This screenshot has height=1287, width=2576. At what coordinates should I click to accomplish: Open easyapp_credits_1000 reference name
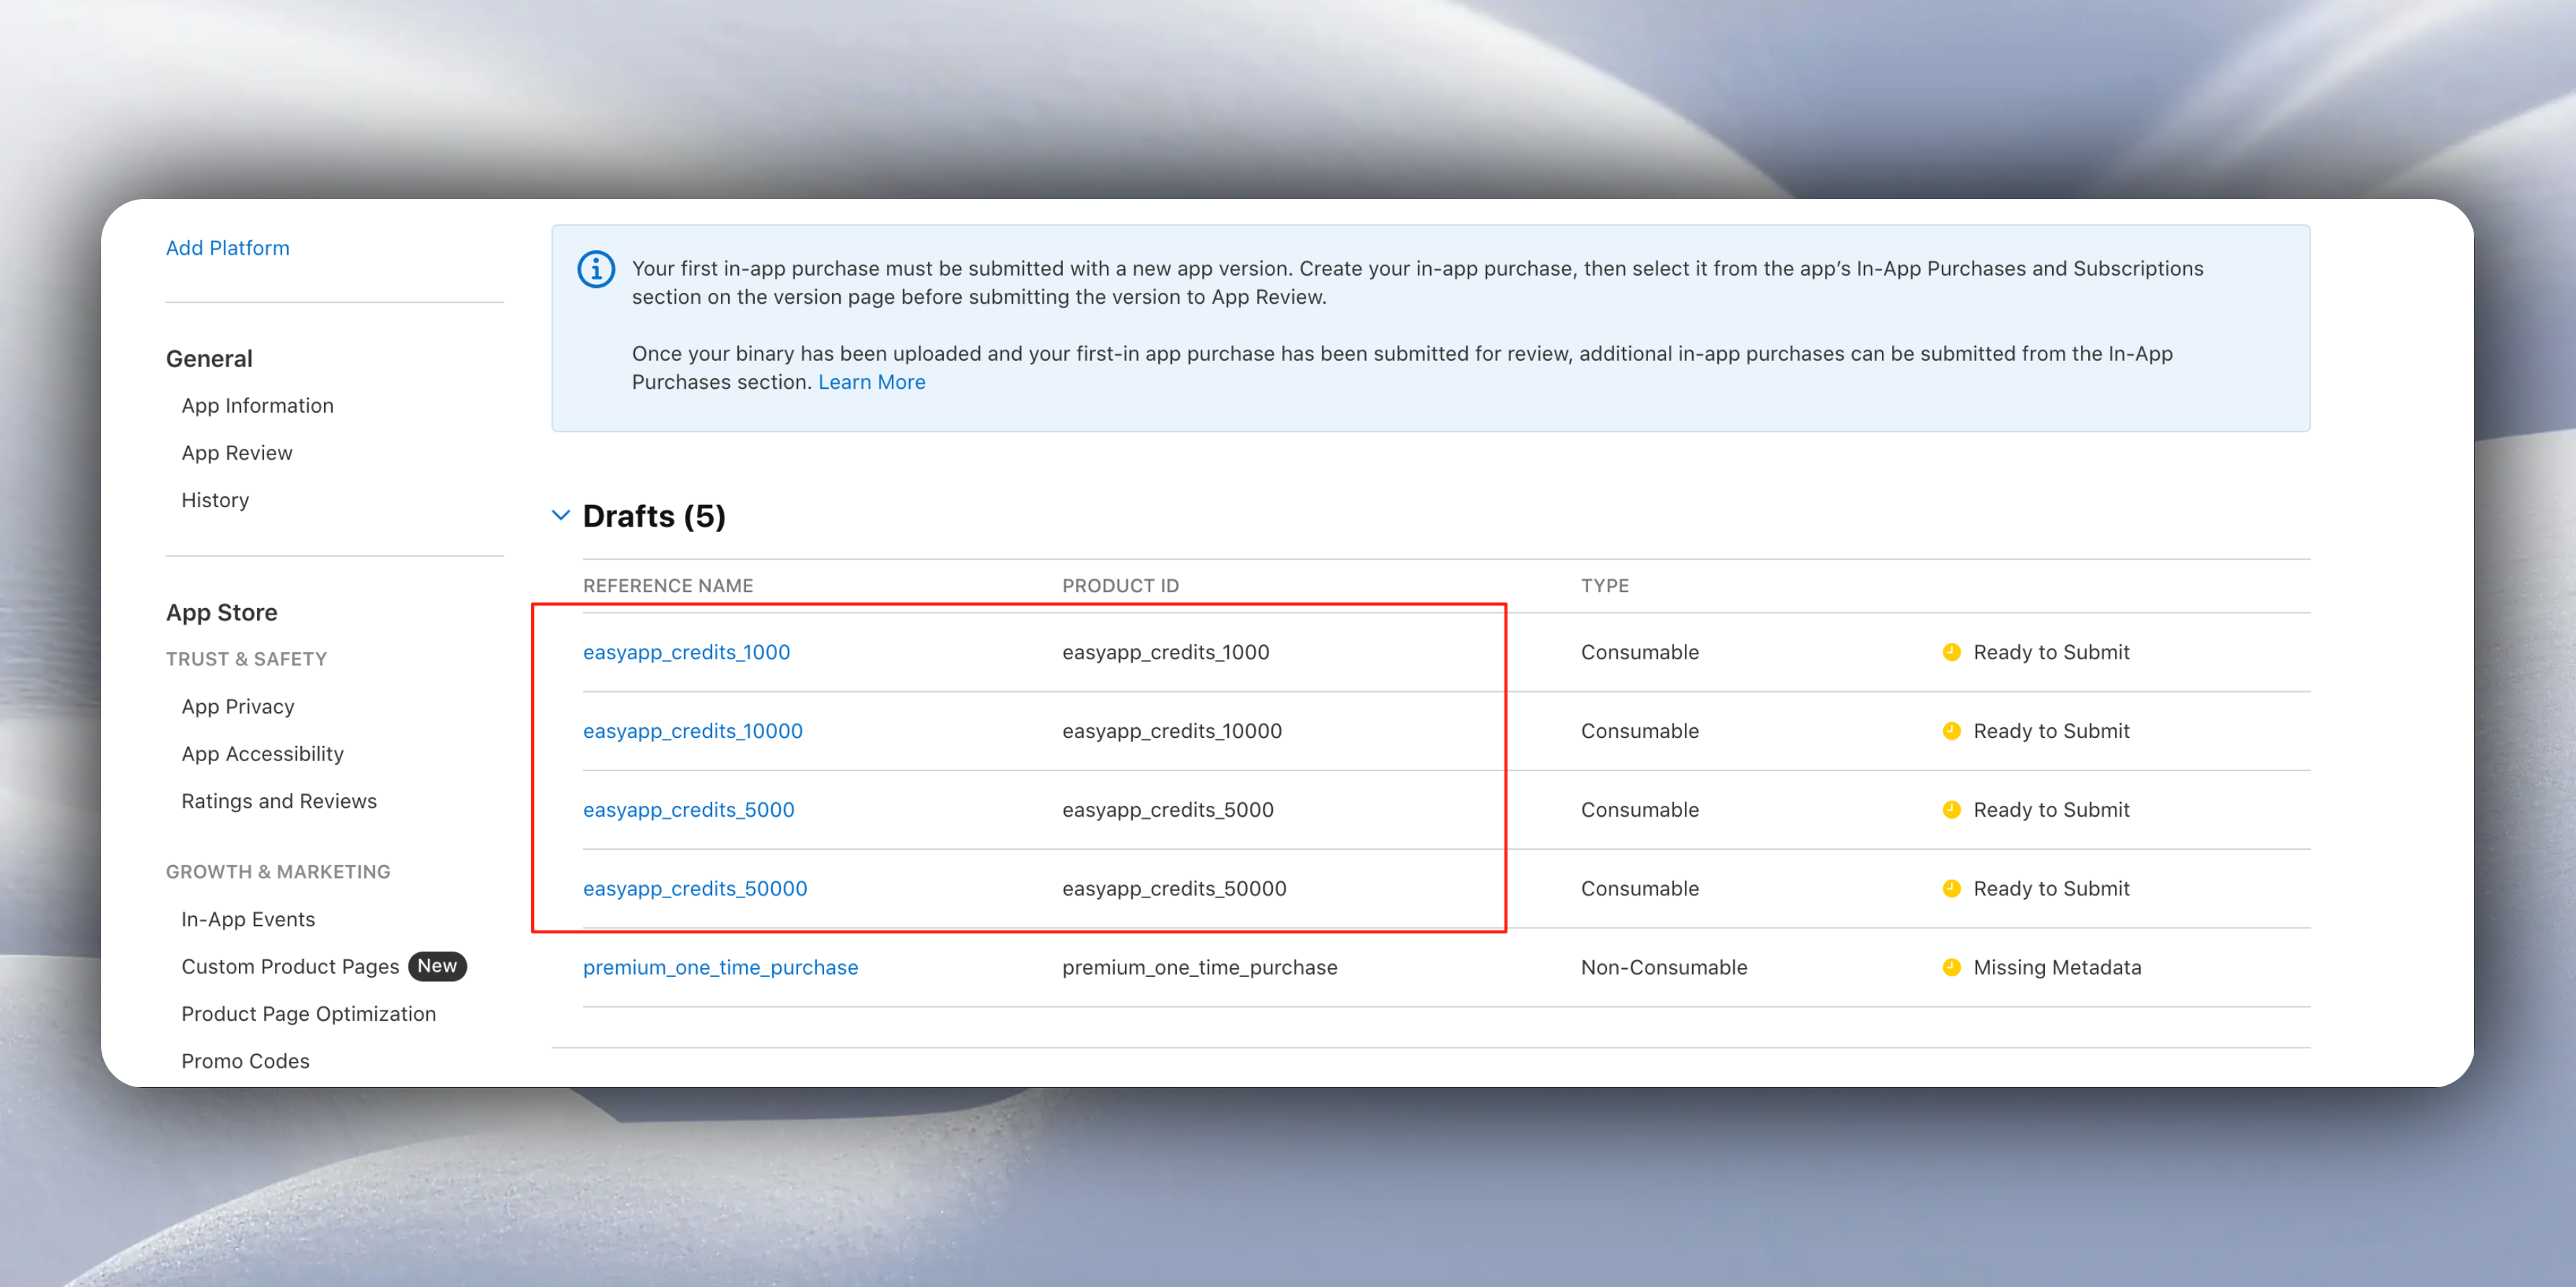[686, 652]
